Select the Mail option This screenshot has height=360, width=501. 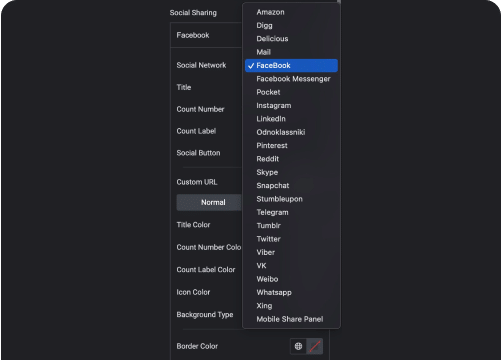(291, 52)
